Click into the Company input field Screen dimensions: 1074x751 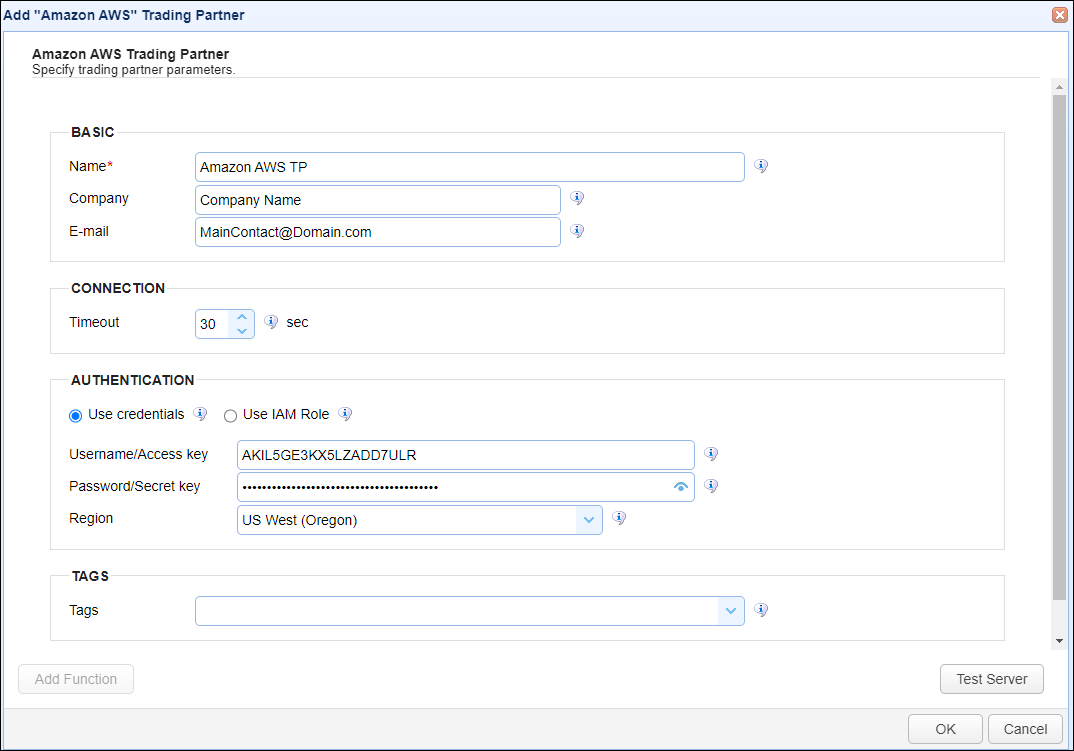(x=378, y=200)
